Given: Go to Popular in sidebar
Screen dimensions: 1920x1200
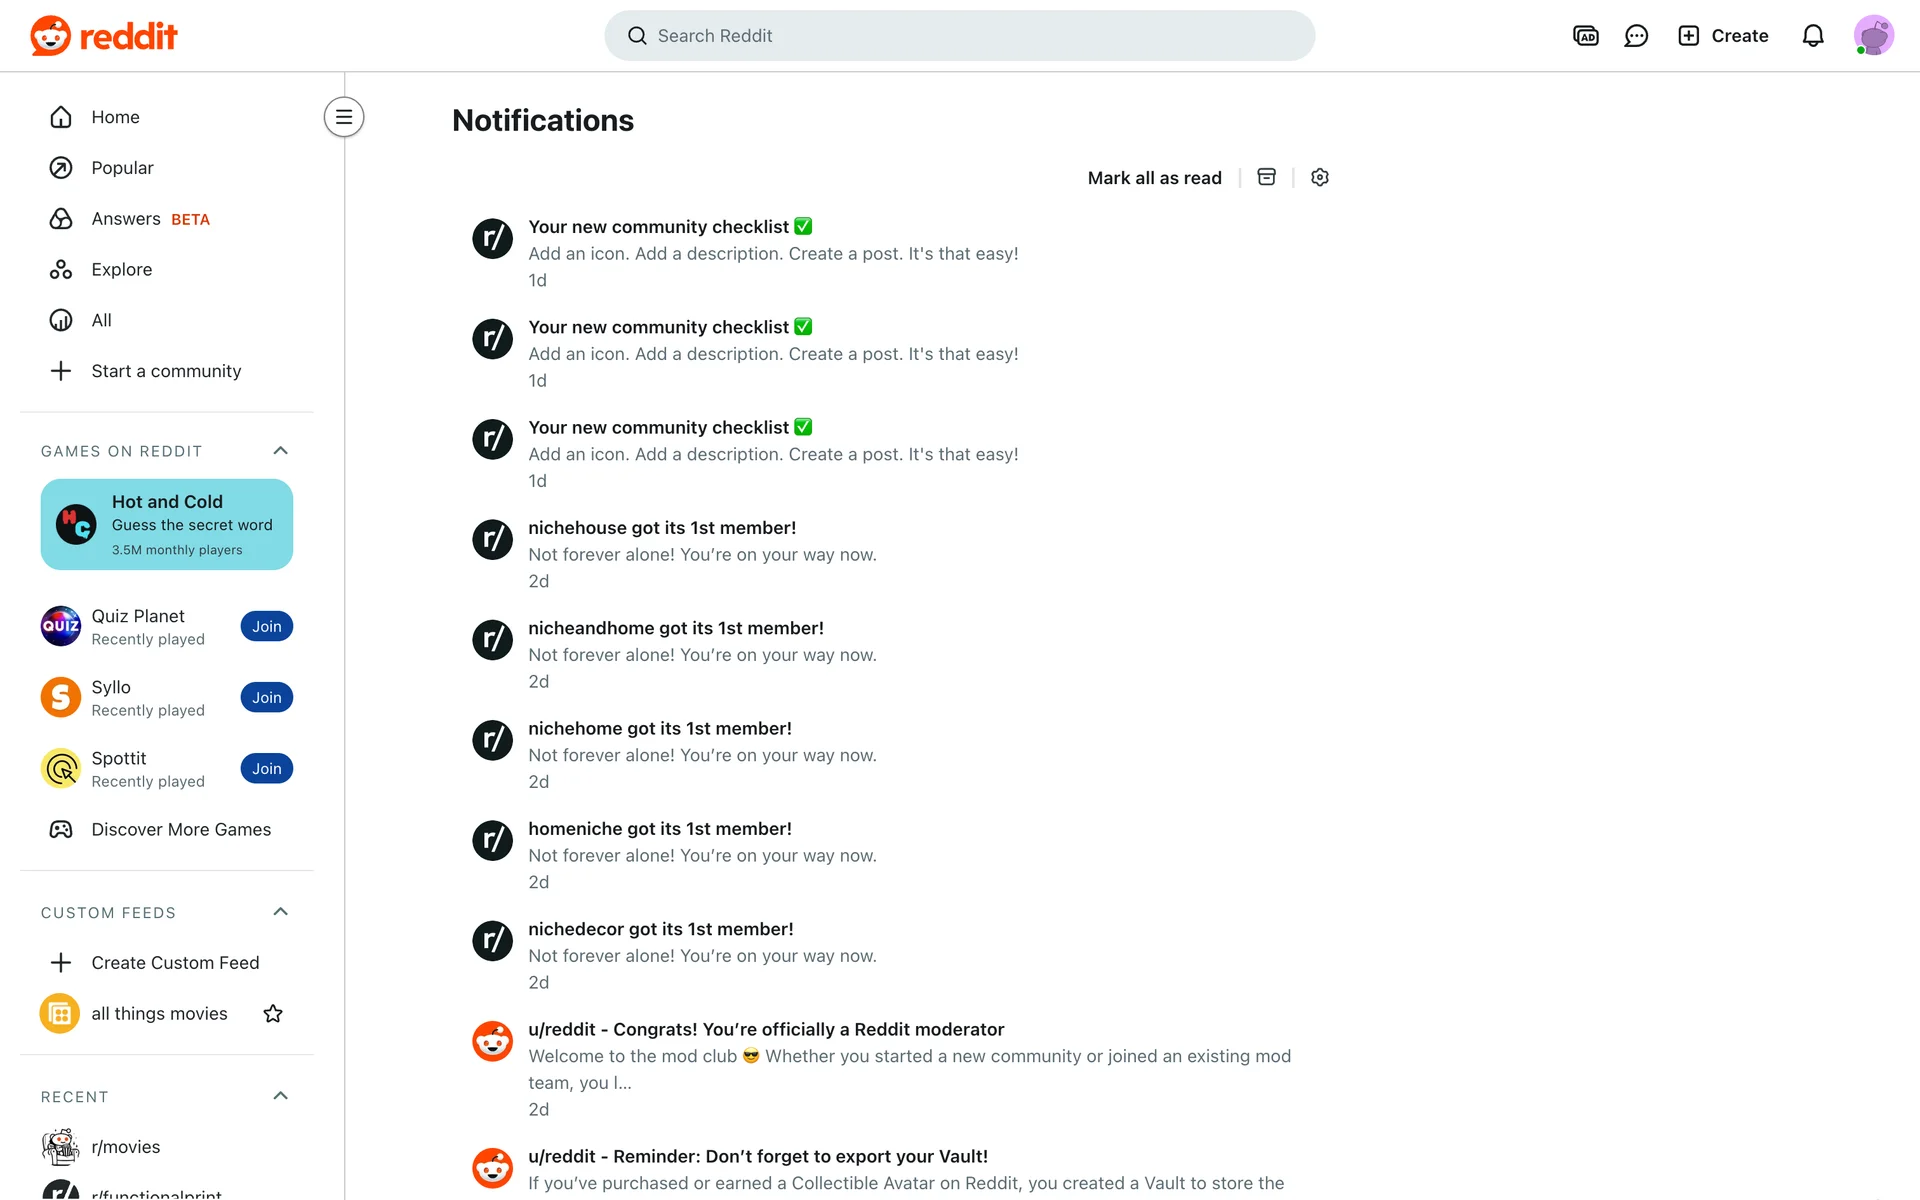Looking at the screenshot, I should [122, 168].
